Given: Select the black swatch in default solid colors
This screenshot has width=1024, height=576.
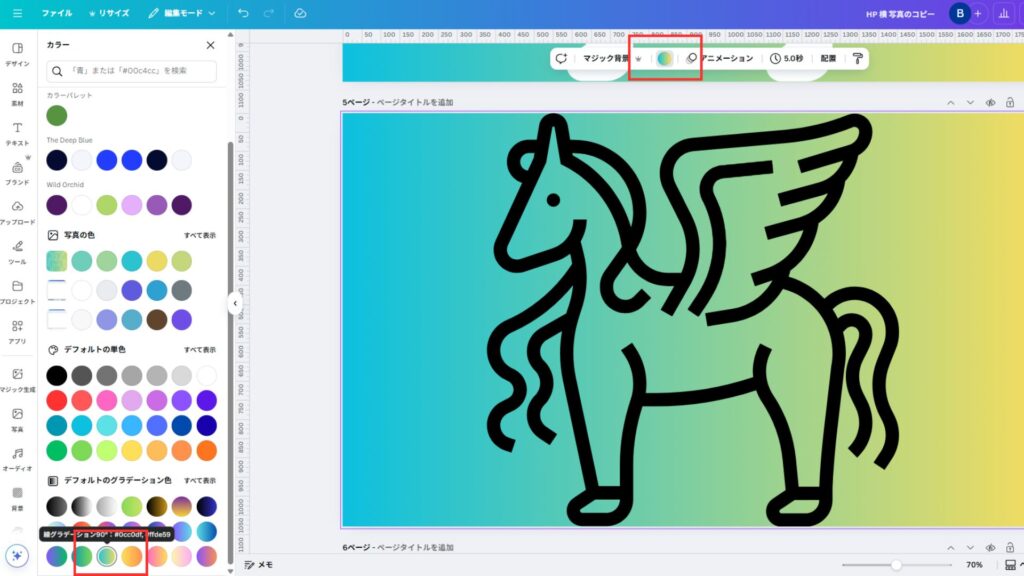Looking at the screenshot, I should [x=57, y=375].
